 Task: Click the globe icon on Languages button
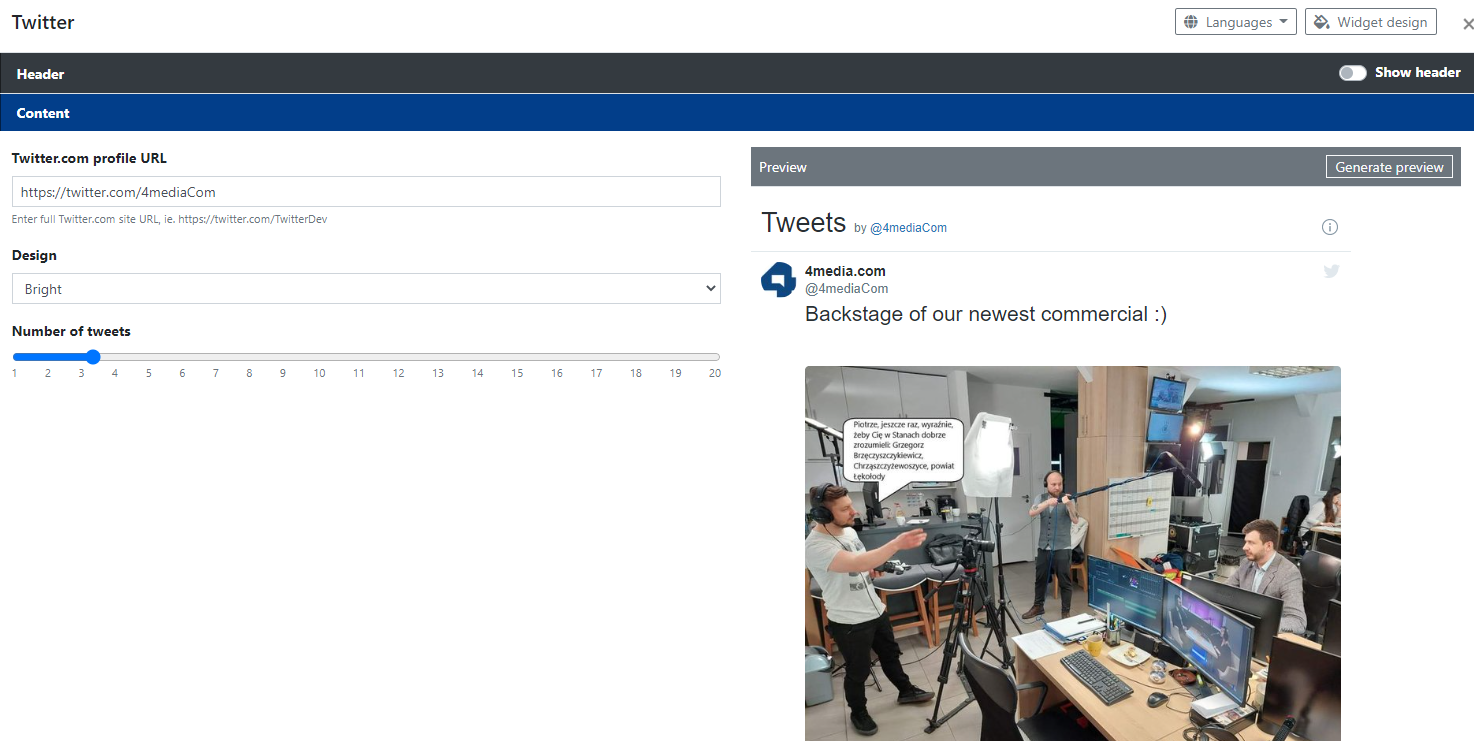click(x=1191, y=22)
